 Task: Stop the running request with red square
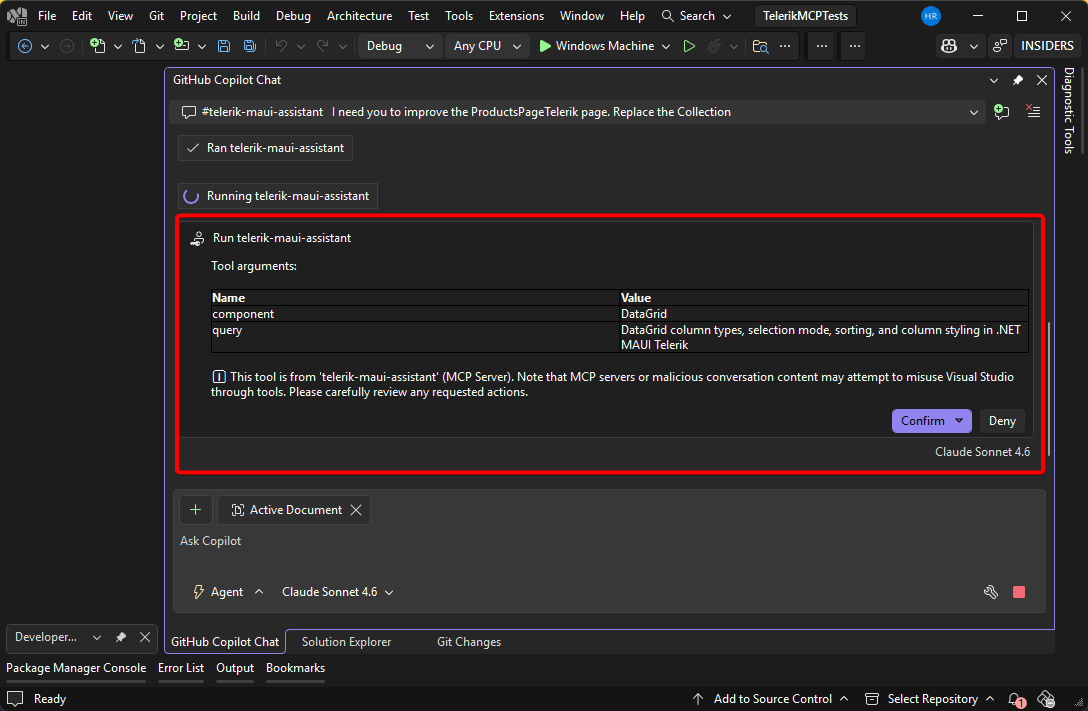[x=1019, y=592]
